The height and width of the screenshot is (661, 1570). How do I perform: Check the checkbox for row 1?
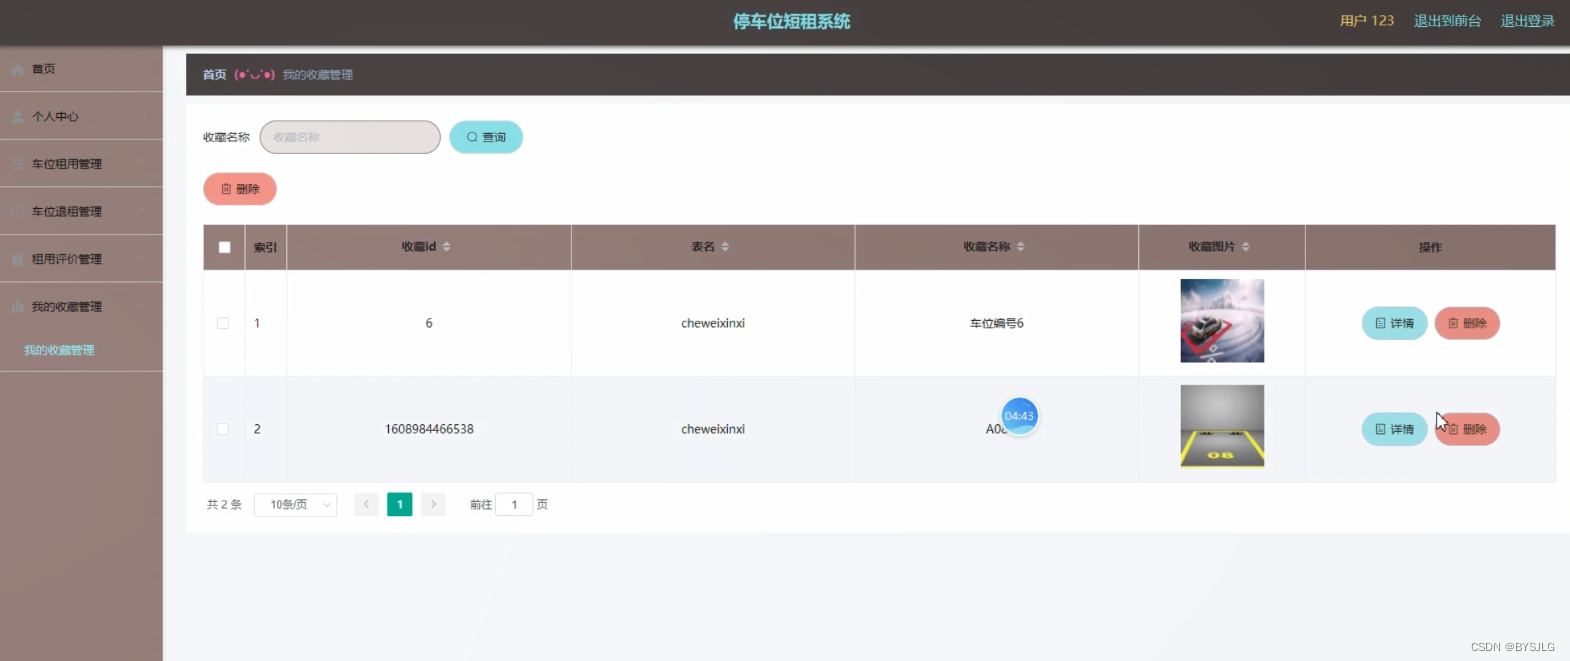click(x=223, y=323)
